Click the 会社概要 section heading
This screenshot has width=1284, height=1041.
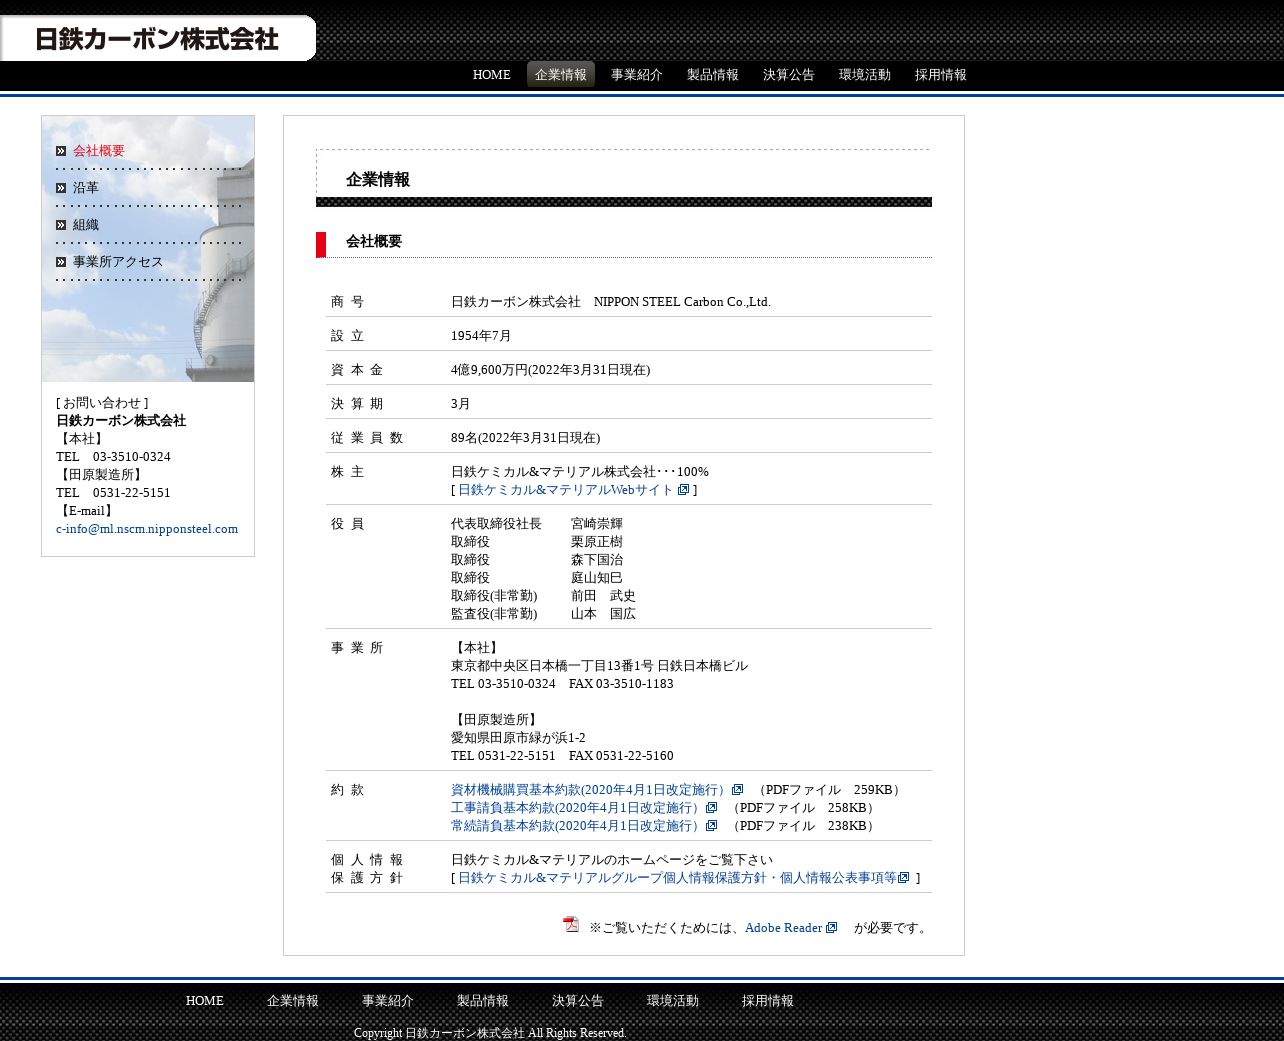(x=374, y=241)
